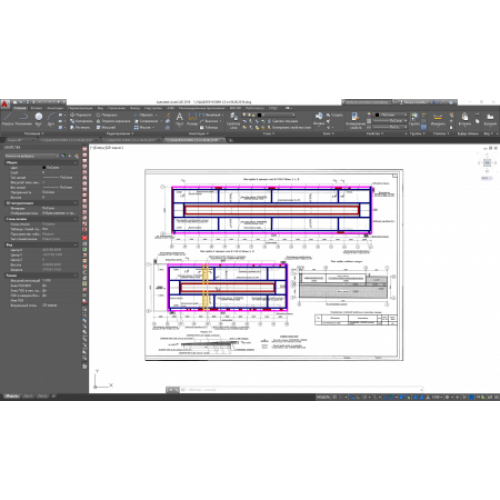
Task: Open the object selection dropdown in properties
Action: 32,156
